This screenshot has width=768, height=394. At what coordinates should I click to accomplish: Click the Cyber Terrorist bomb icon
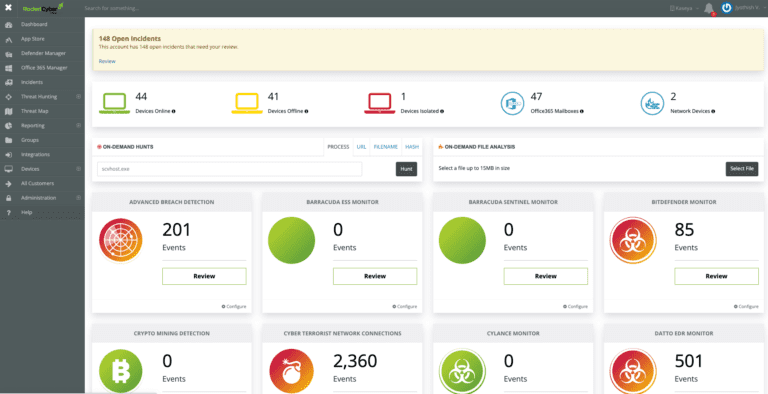(x=291, y=371)
